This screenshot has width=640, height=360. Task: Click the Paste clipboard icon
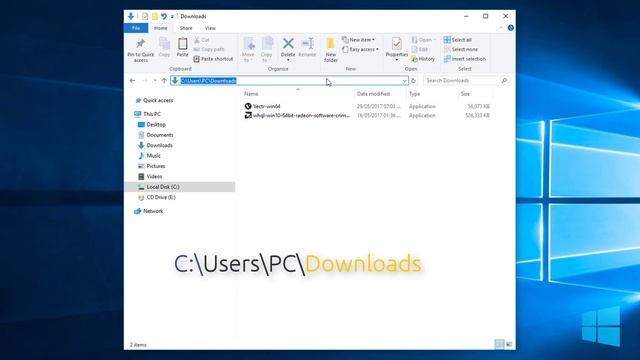tap(182, 44)
